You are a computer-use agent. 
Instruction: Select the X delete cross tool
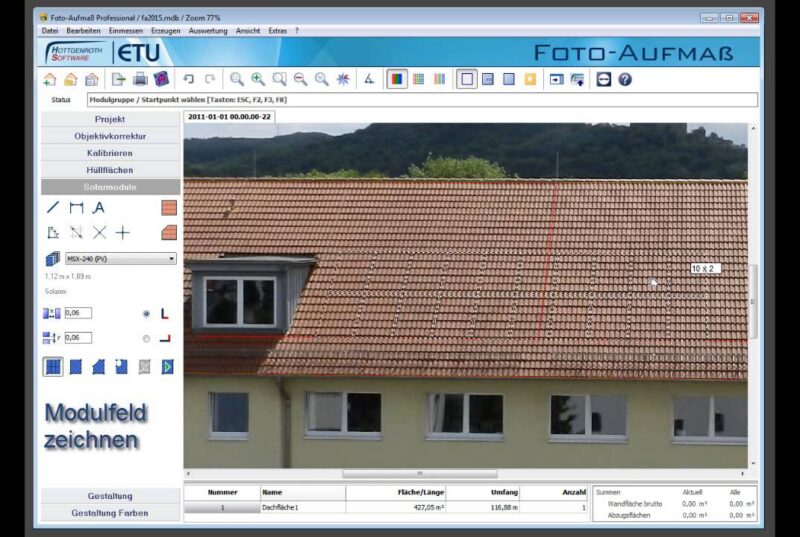point(99,233)
